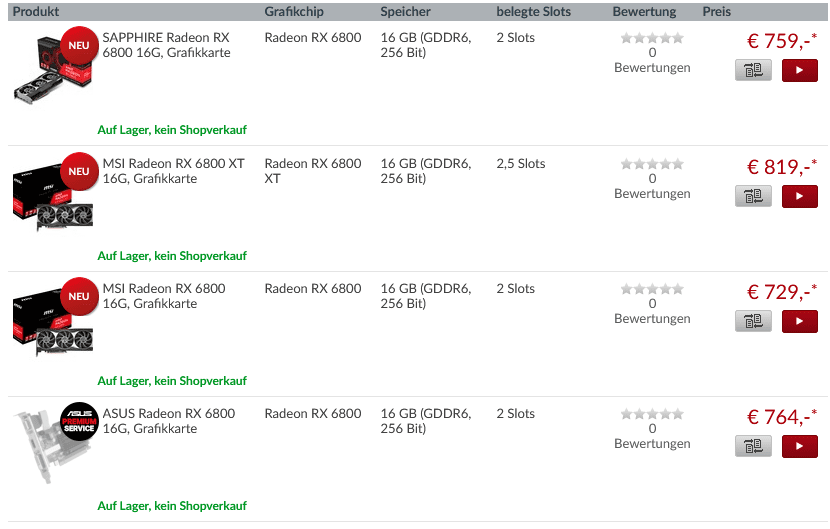Open the ASUS Radeon RX 6800 16G product link

point(168,421)
